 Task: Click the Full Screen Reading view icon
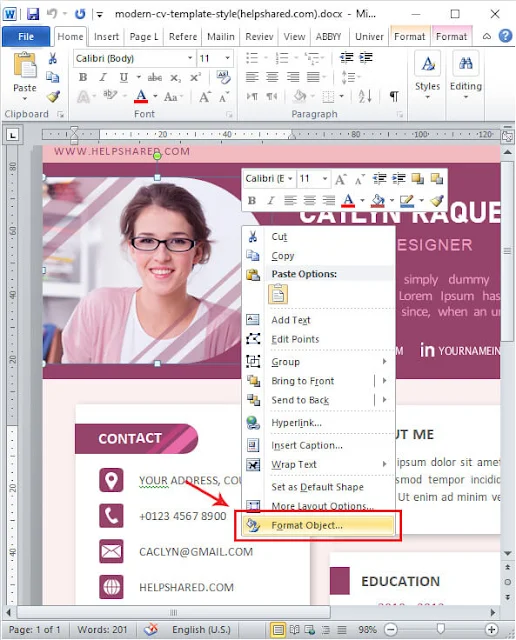294,629
